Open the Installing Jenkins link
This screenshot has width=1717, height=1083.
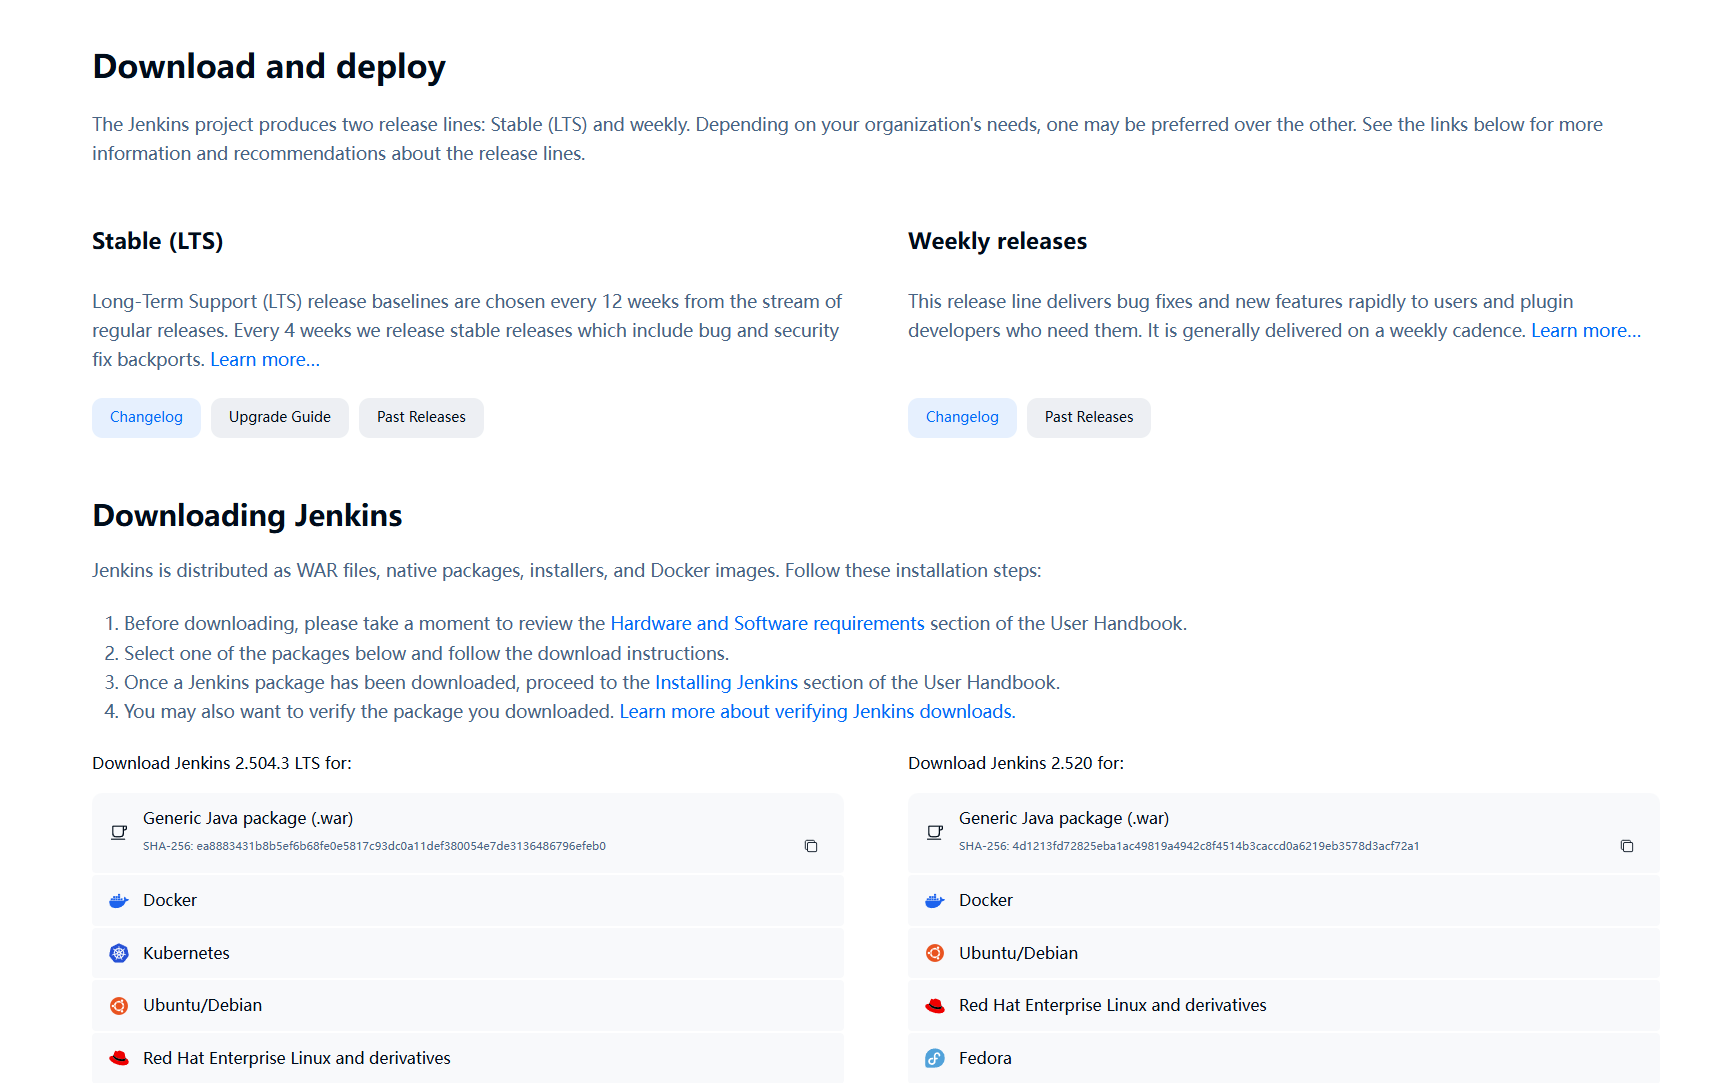point(726,683)
